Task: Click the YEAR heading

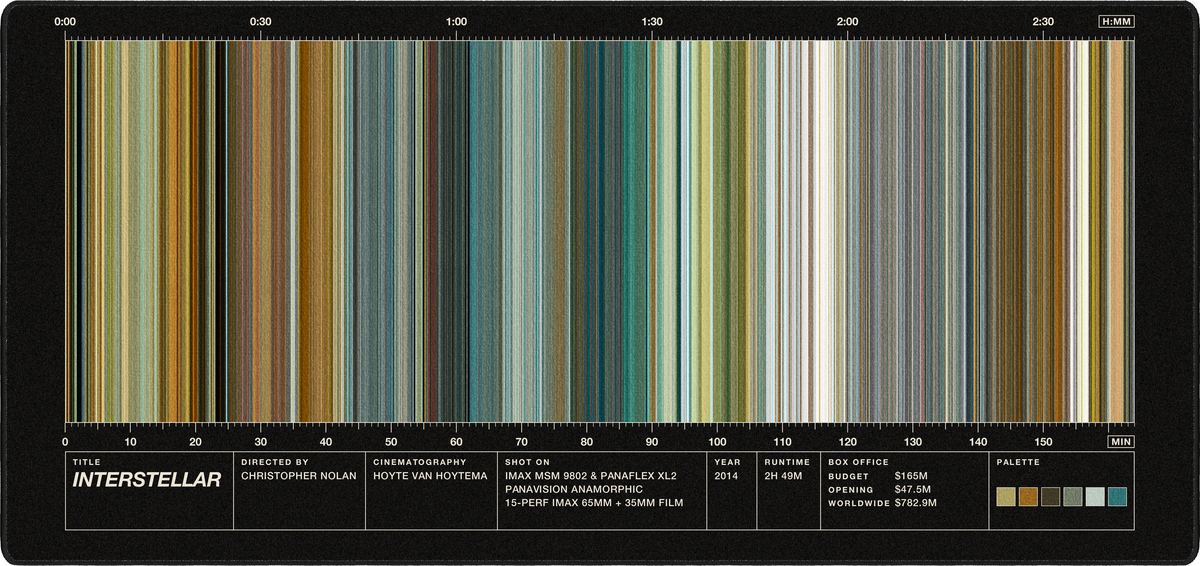Action: click(728, 462)
